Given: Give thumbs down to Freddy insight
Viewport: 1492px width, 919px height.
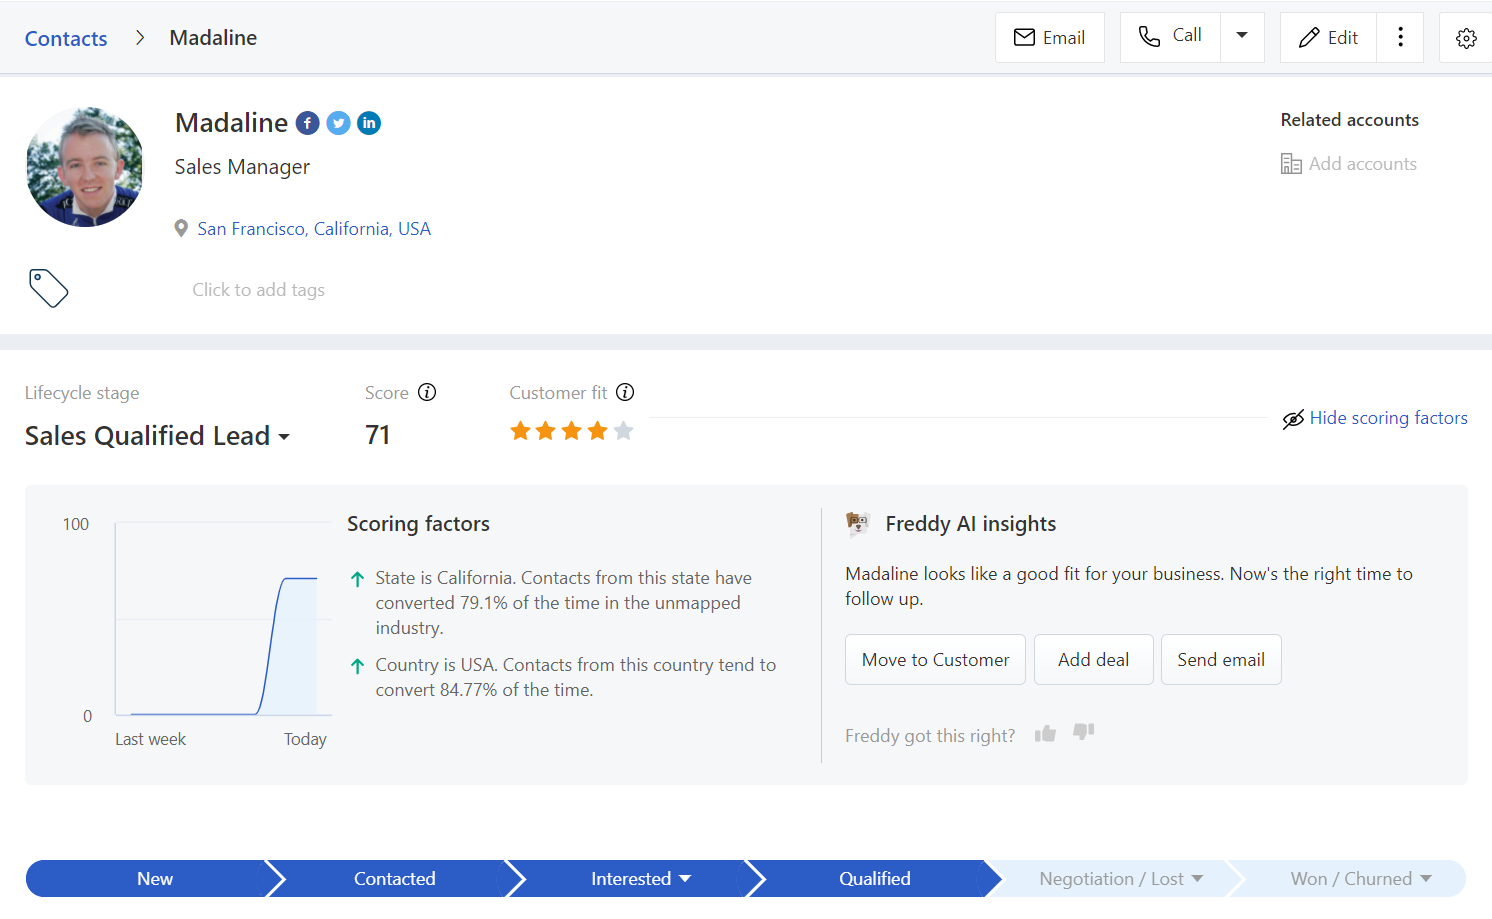Looking at the screenshot, I should pyautogui.click(x=1083, y=732).
